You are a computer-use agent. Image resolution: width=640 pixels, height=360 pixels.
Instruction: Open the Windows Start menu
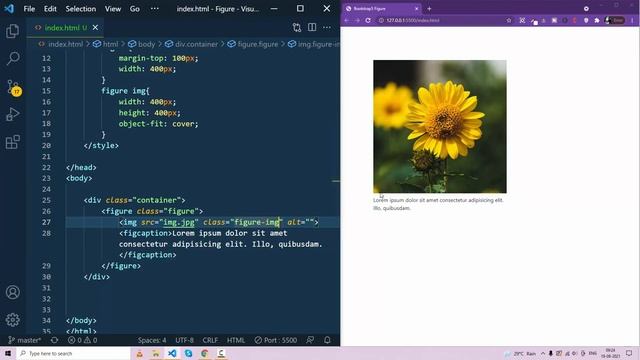pyautogui.click(x=8, y=353)
